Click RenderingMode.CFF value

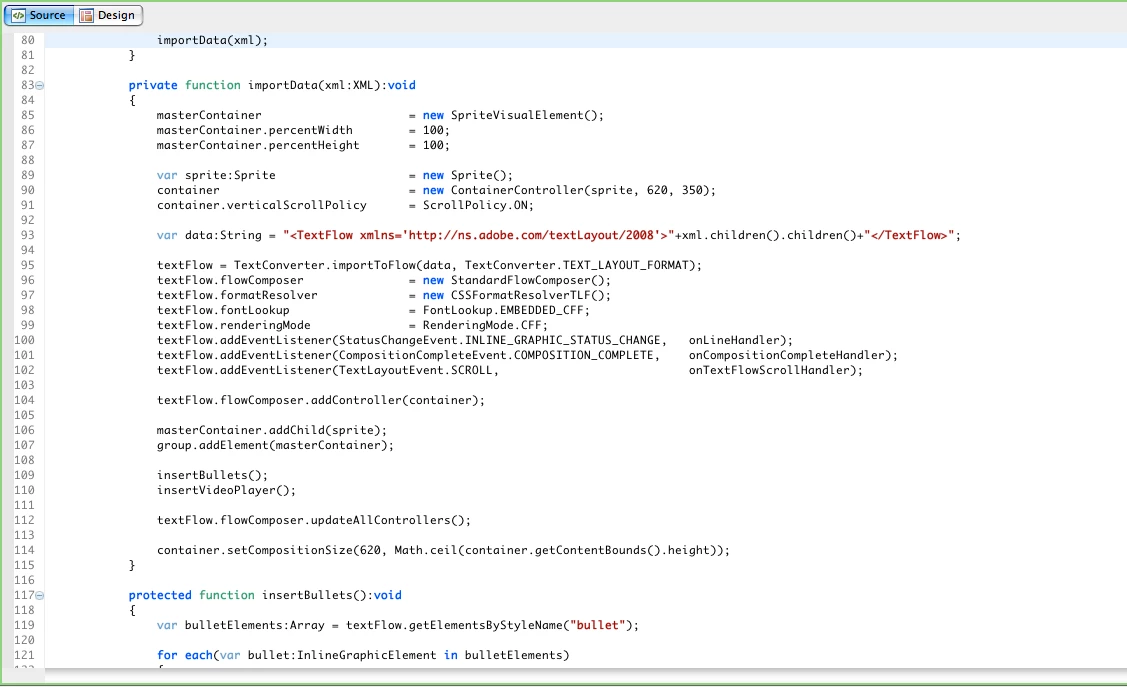pos(482,326)
